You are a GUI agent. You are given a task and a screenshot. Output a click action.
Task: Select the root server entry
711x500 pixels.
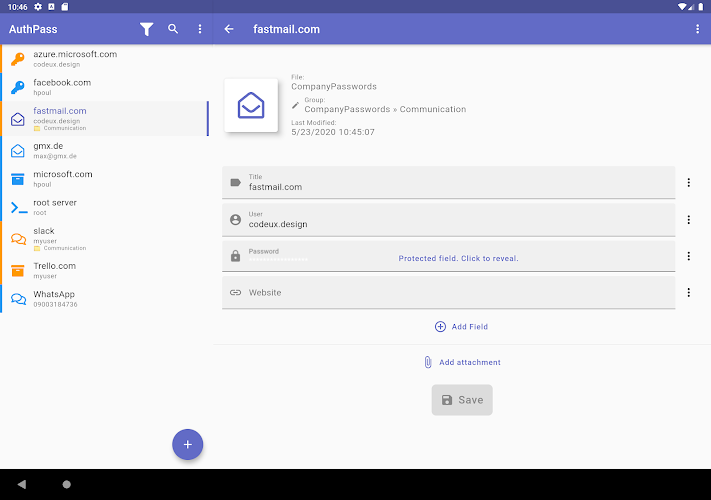[105, 207]
